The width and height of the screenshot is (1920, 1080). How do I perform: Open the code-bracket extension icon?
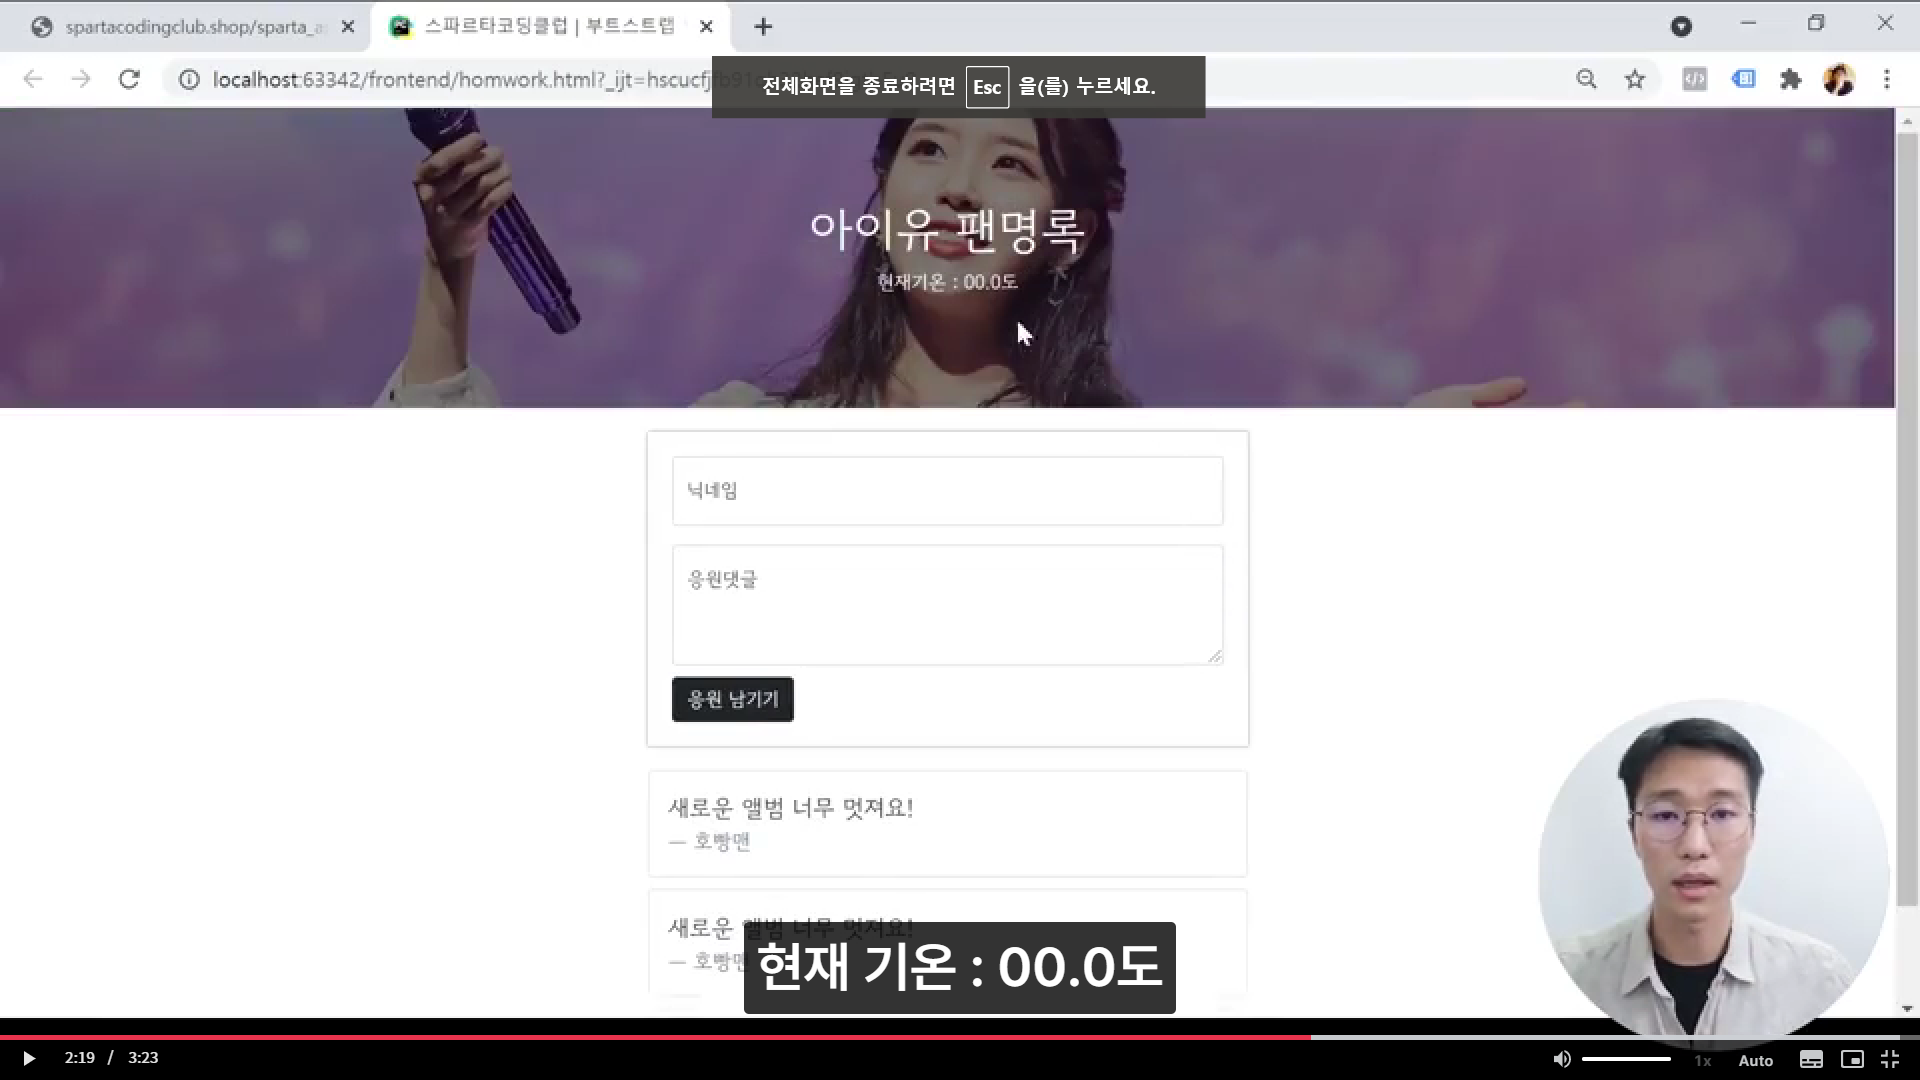coord(1694,80)
